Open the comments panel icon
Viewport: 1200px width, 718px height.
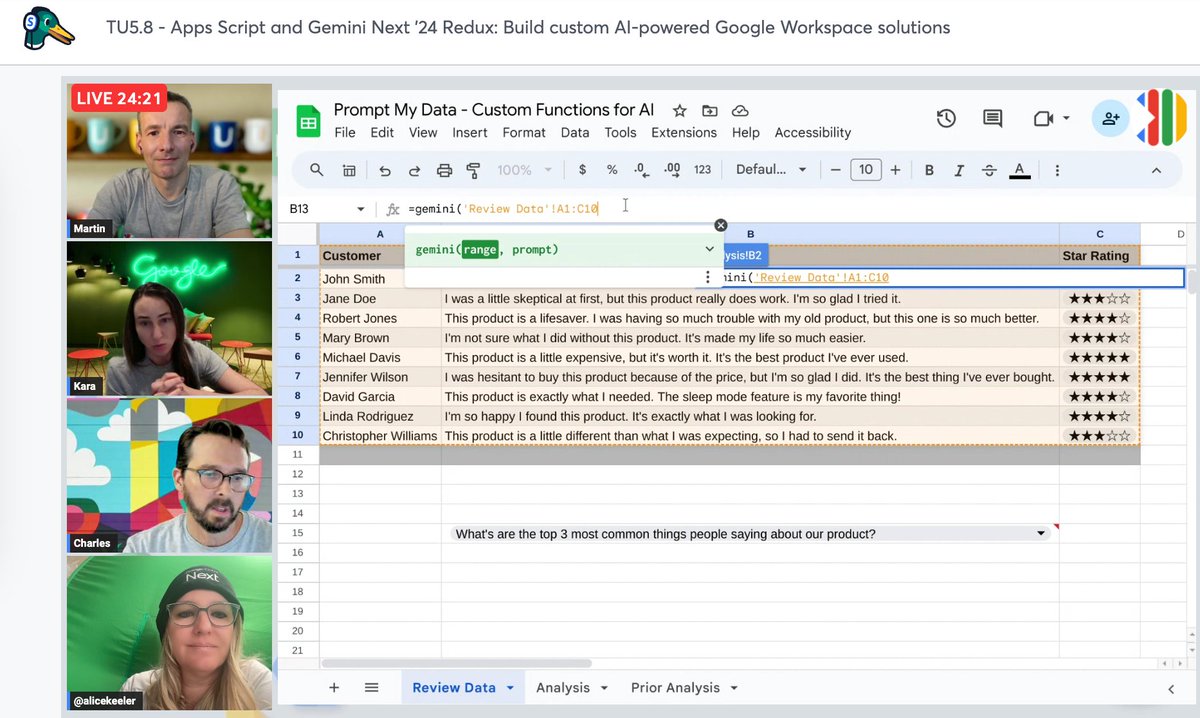pos(993,119)
